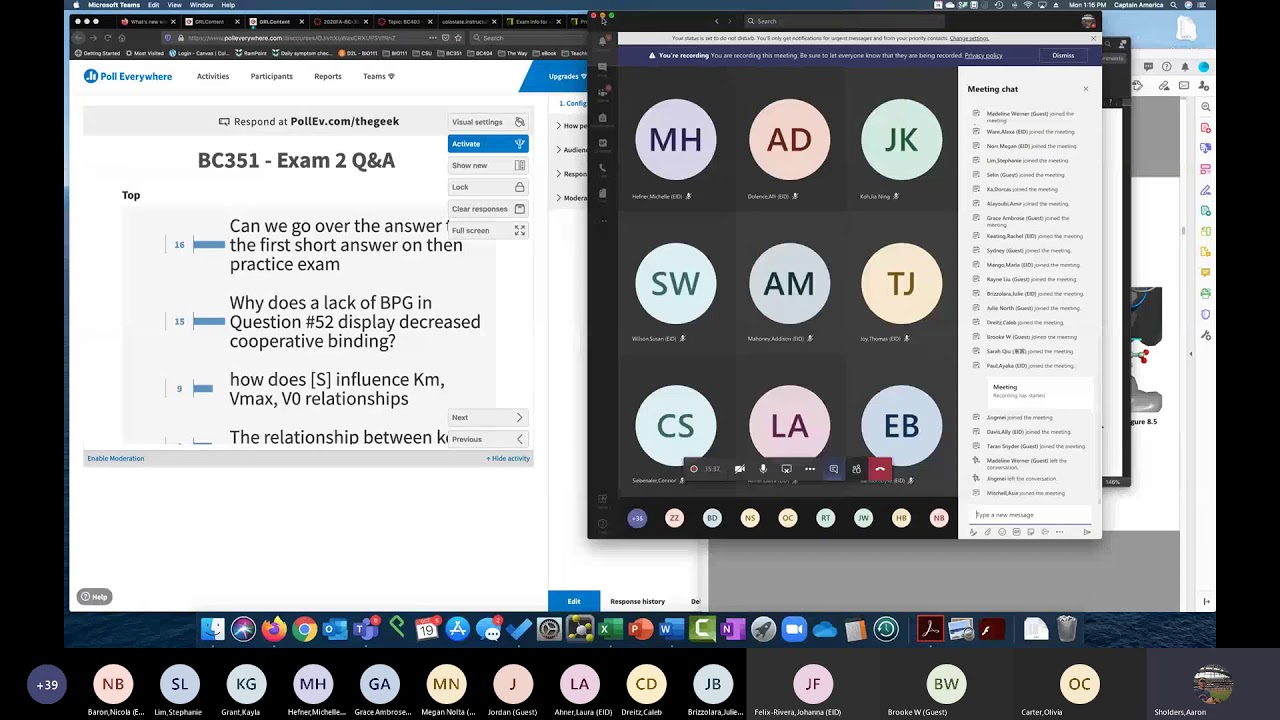Open Chat in the Teams sidebar
Image resolution: width=1280 pixels, height=720 pixels.
[602, 67]
